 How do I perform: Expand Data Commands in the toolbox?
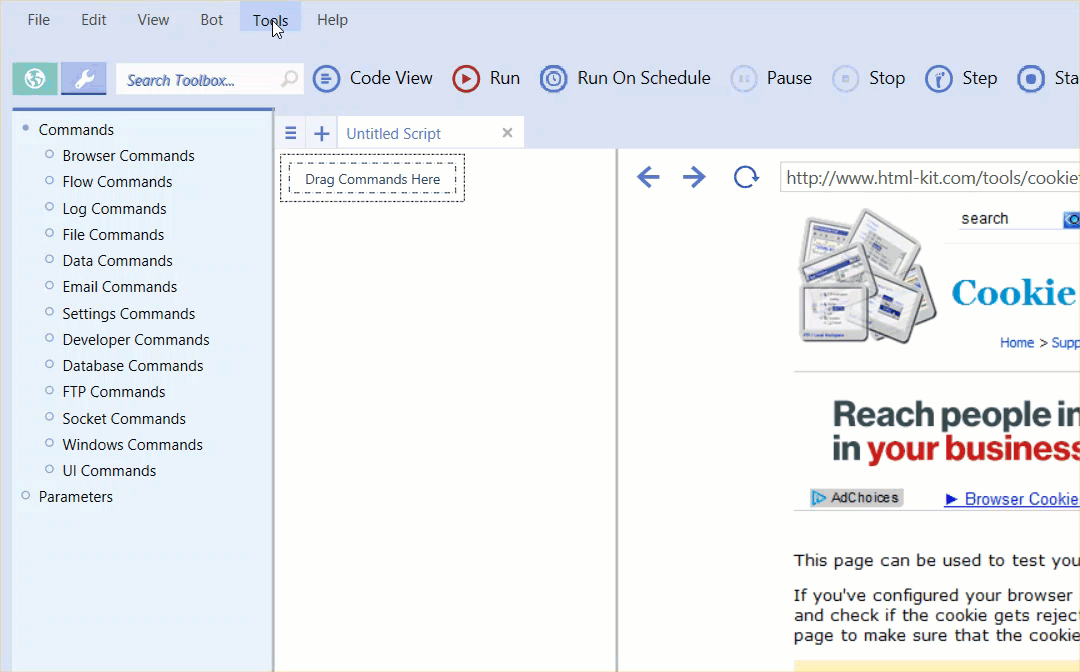coord(50,259)
